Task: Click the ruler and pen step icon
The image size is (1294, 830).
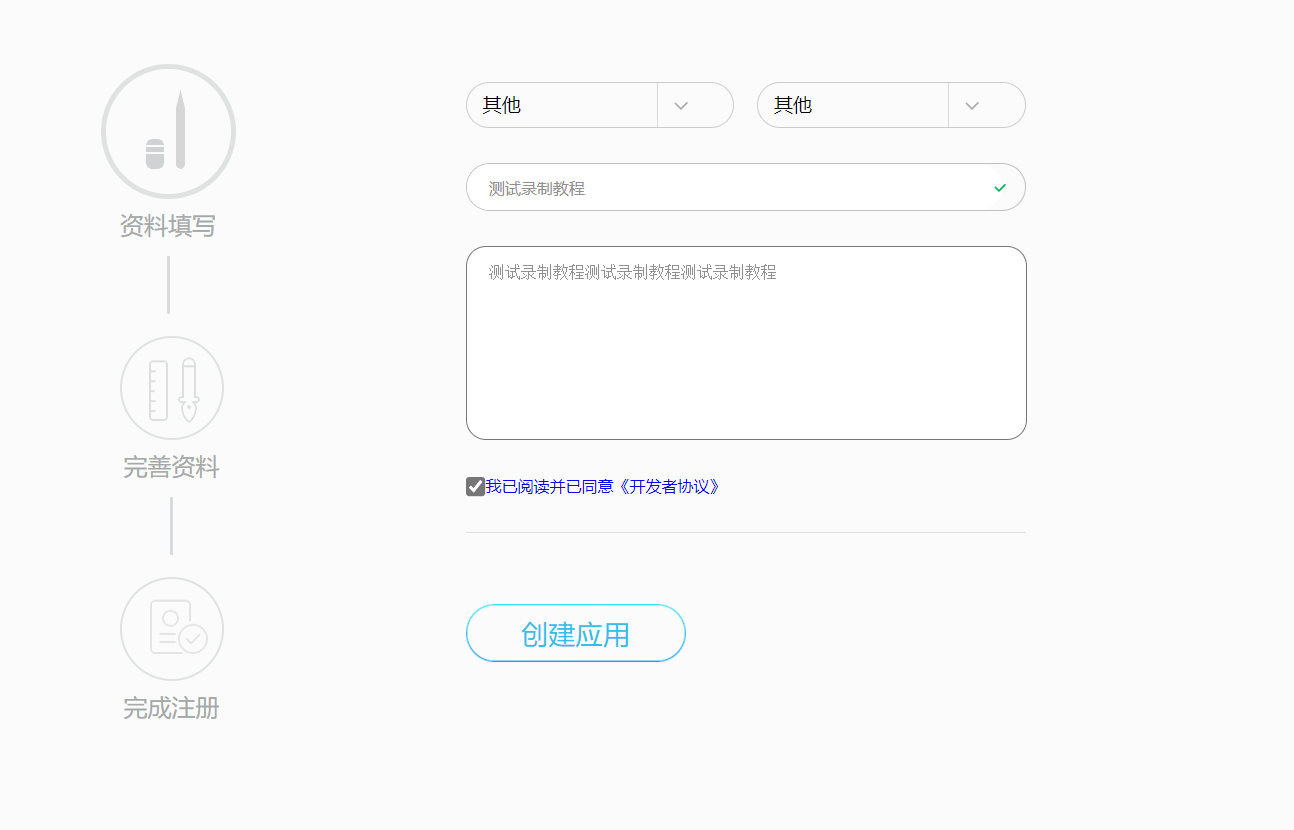Action: [172, 388]
